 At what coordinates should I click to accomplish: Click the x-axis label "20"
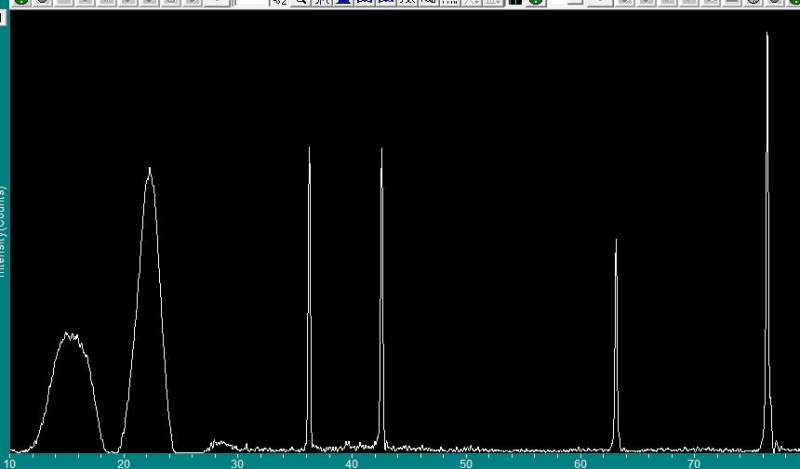coord(123,464)
